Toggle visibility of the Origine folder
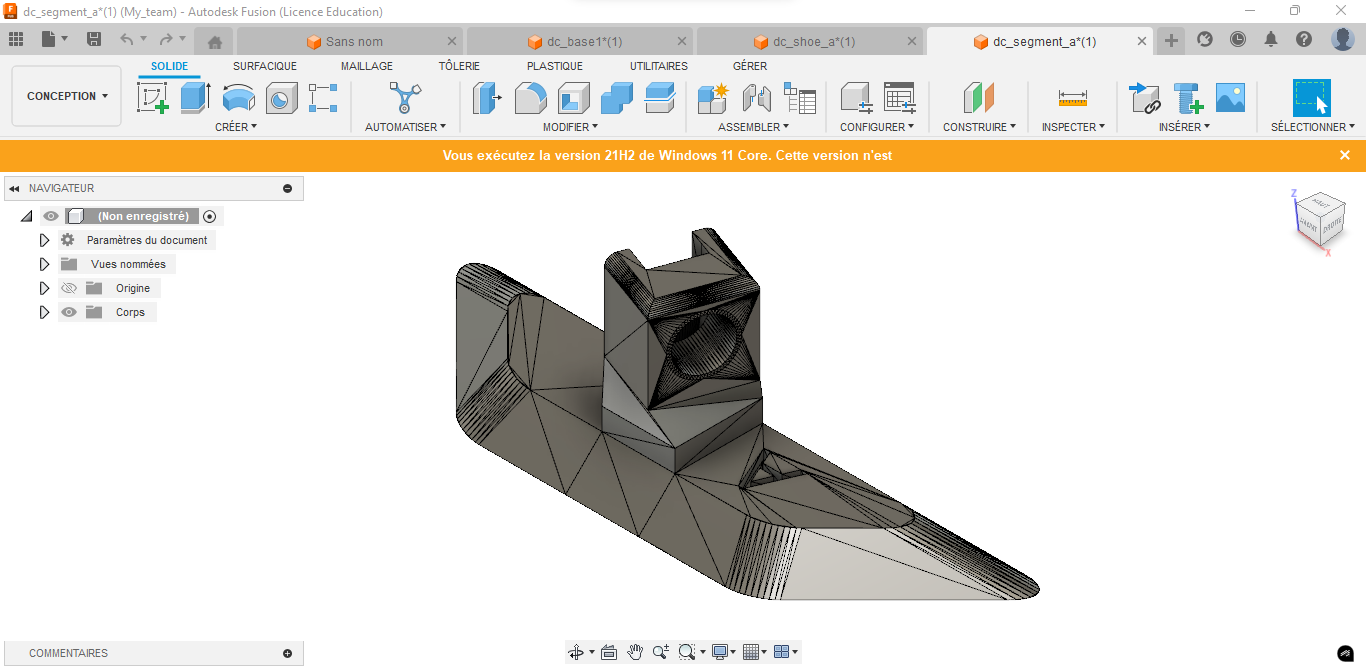Screen dimensions: 1366x669 (x=69, y=288)
